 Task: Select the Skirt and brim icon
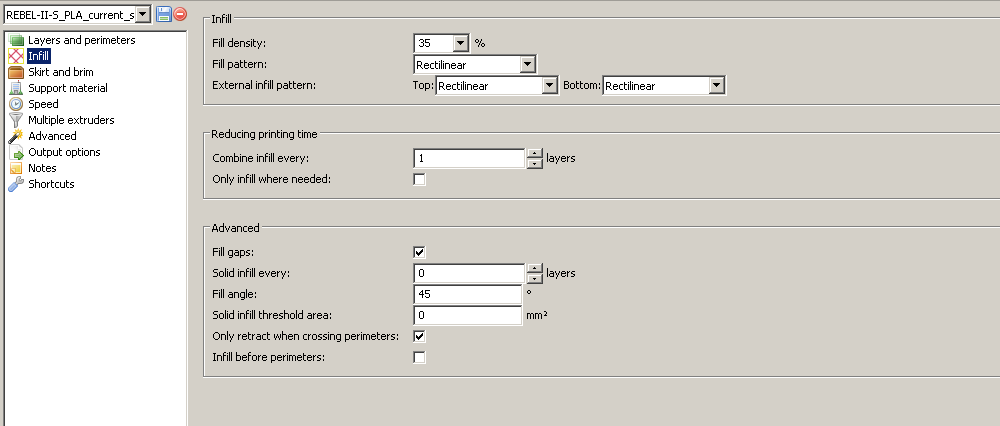16,72
